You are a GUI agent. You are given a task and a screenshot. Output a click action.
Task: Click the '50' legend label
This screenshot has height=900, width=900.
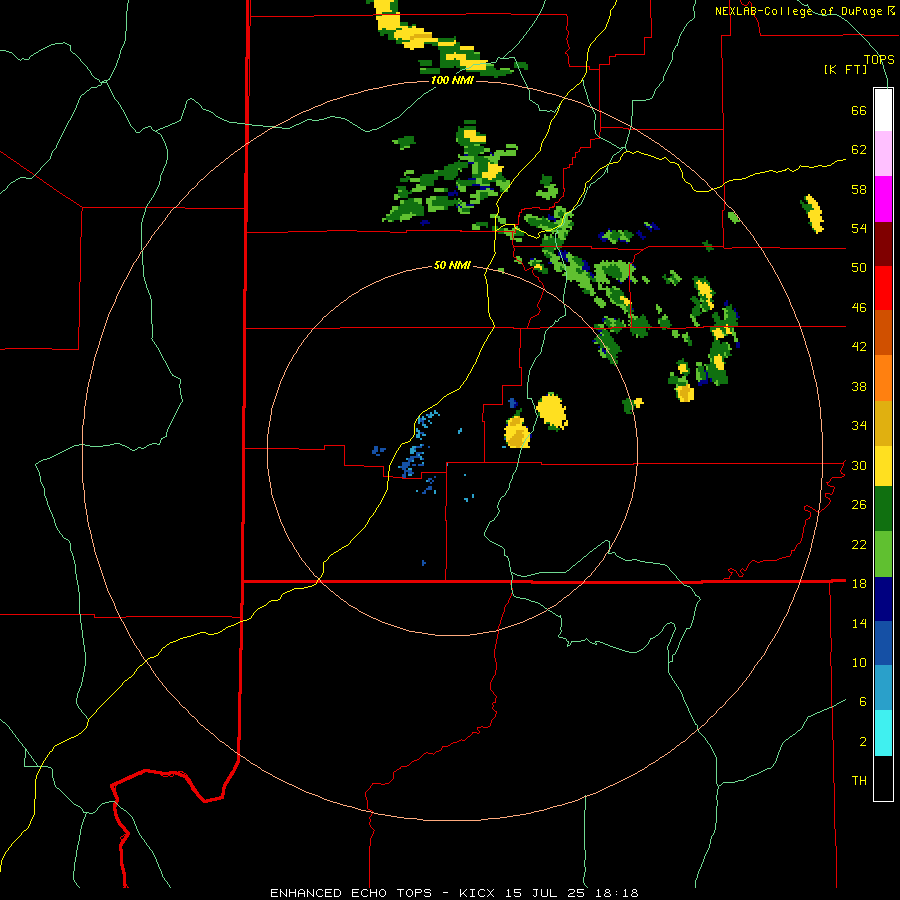click(859, 268)
